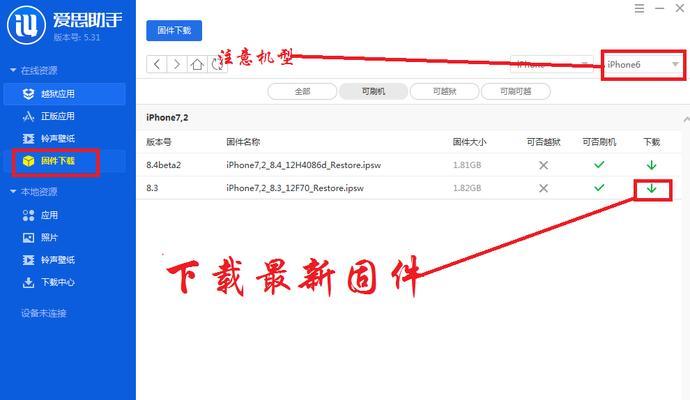690x400 pixels.
Task: Click the 固件名称 column header
Action: [243, 142]
